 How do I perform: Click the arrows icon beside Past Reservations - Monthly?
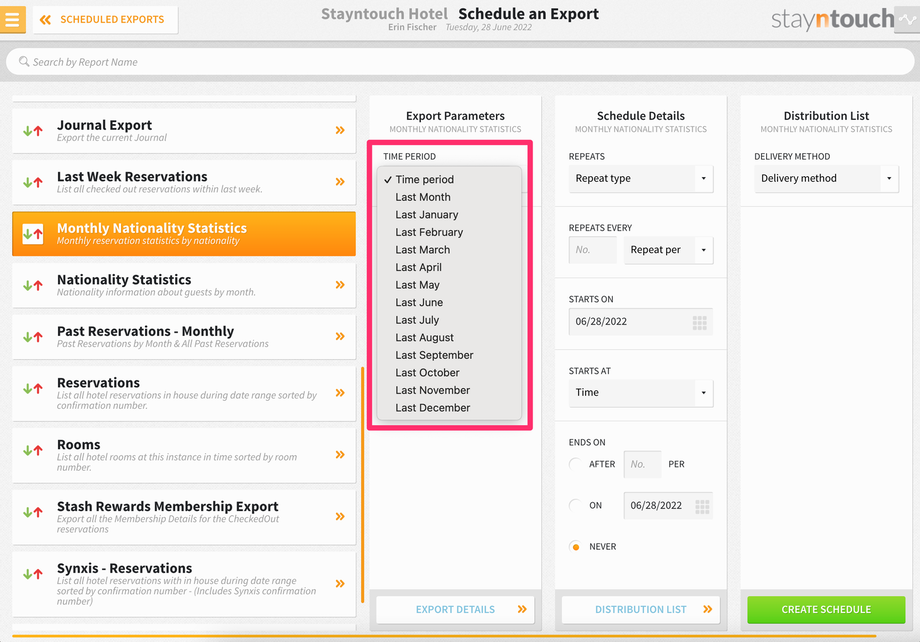pos(33,337)
